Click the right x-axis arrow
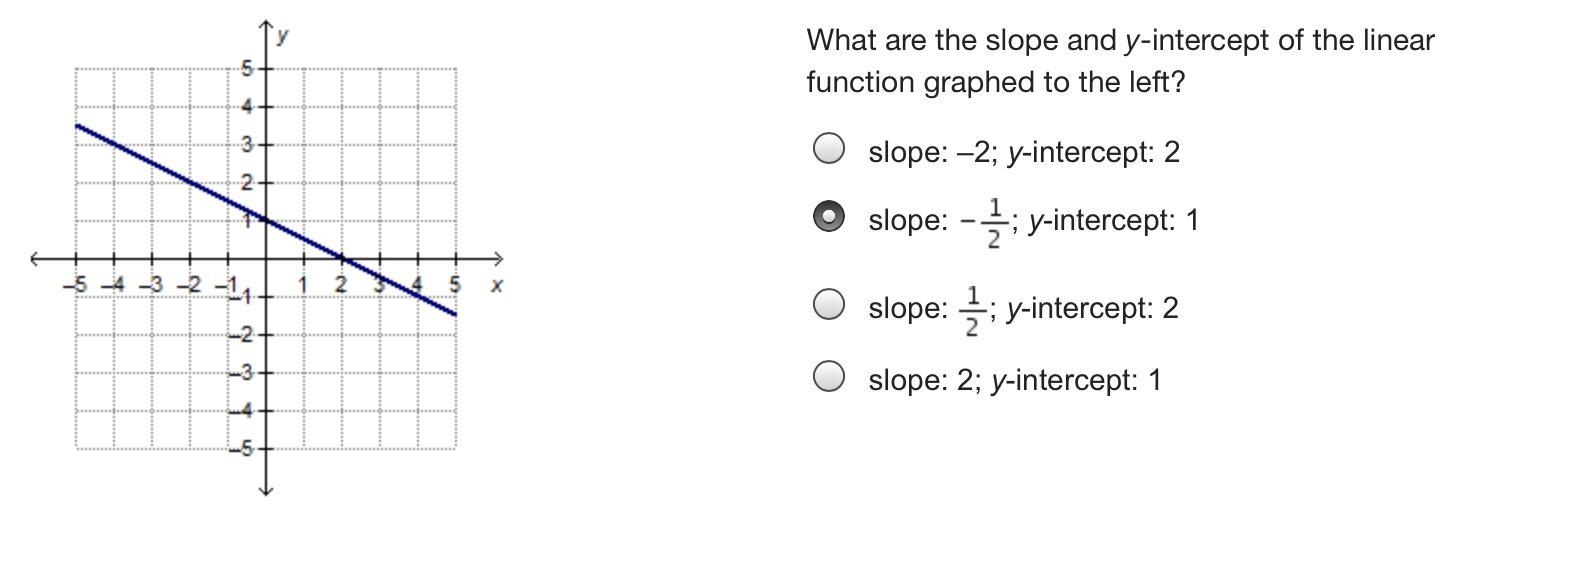Image resolution: width=1572 pixels, height=578 pixels. click(x=495, y=259)
